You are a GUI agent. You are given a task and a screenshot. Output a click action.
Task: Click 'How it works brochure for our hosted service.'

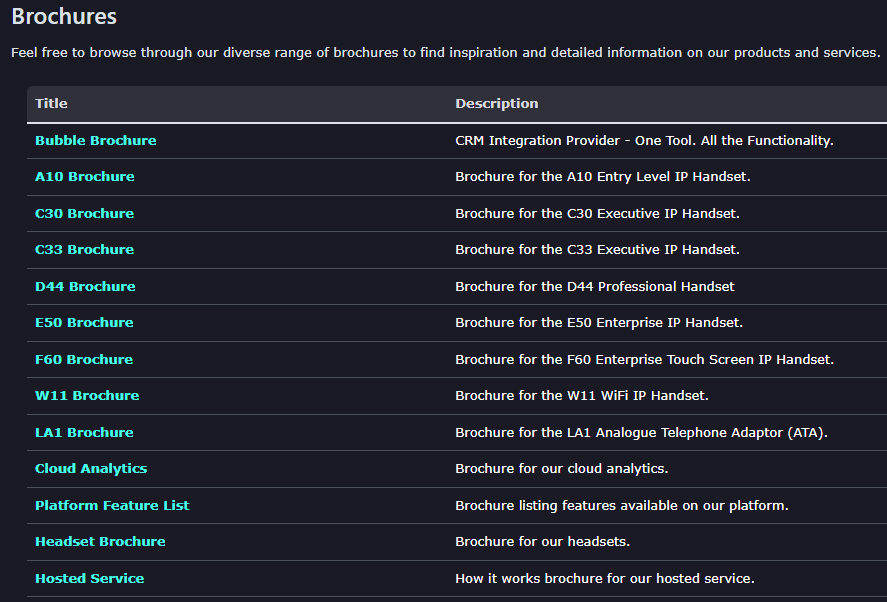point(605,578)
